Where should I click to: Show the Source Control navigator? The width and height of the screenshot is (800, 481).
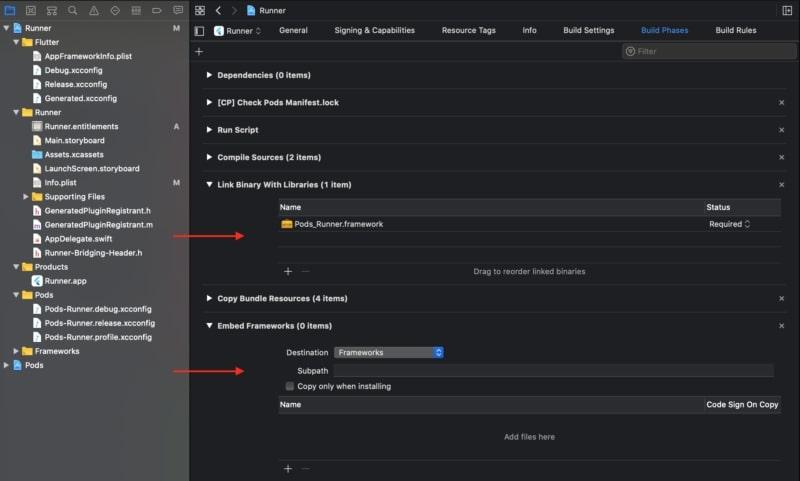point(31,10)
